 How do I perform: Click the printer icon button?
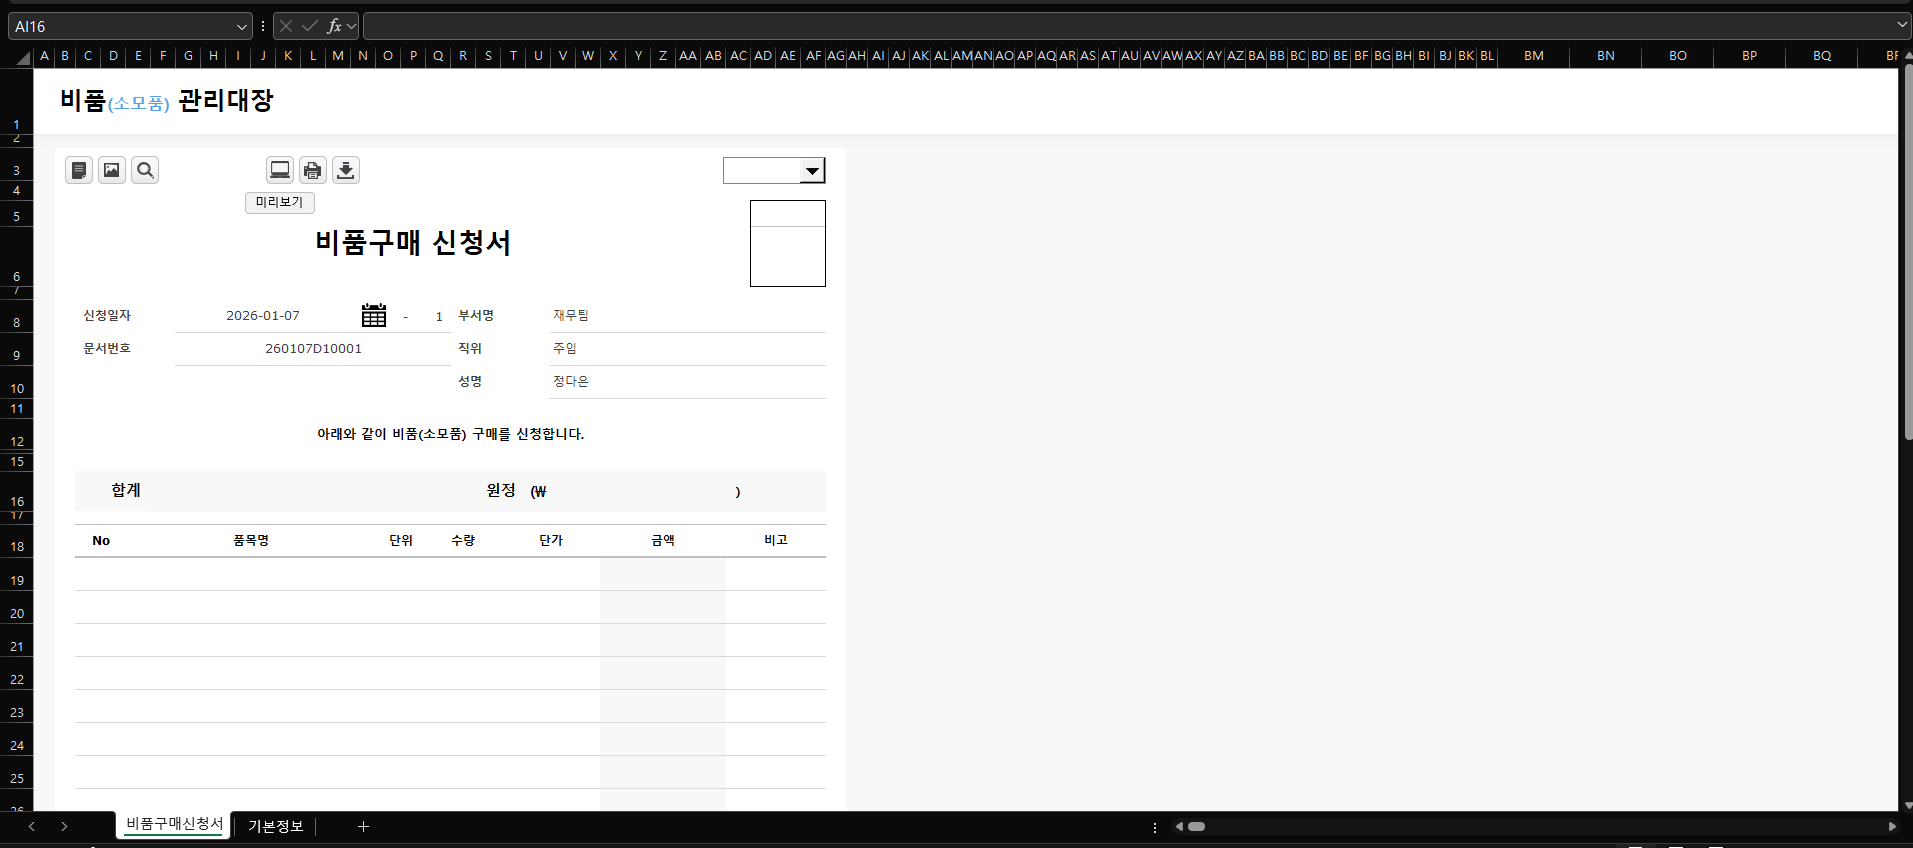313,170
